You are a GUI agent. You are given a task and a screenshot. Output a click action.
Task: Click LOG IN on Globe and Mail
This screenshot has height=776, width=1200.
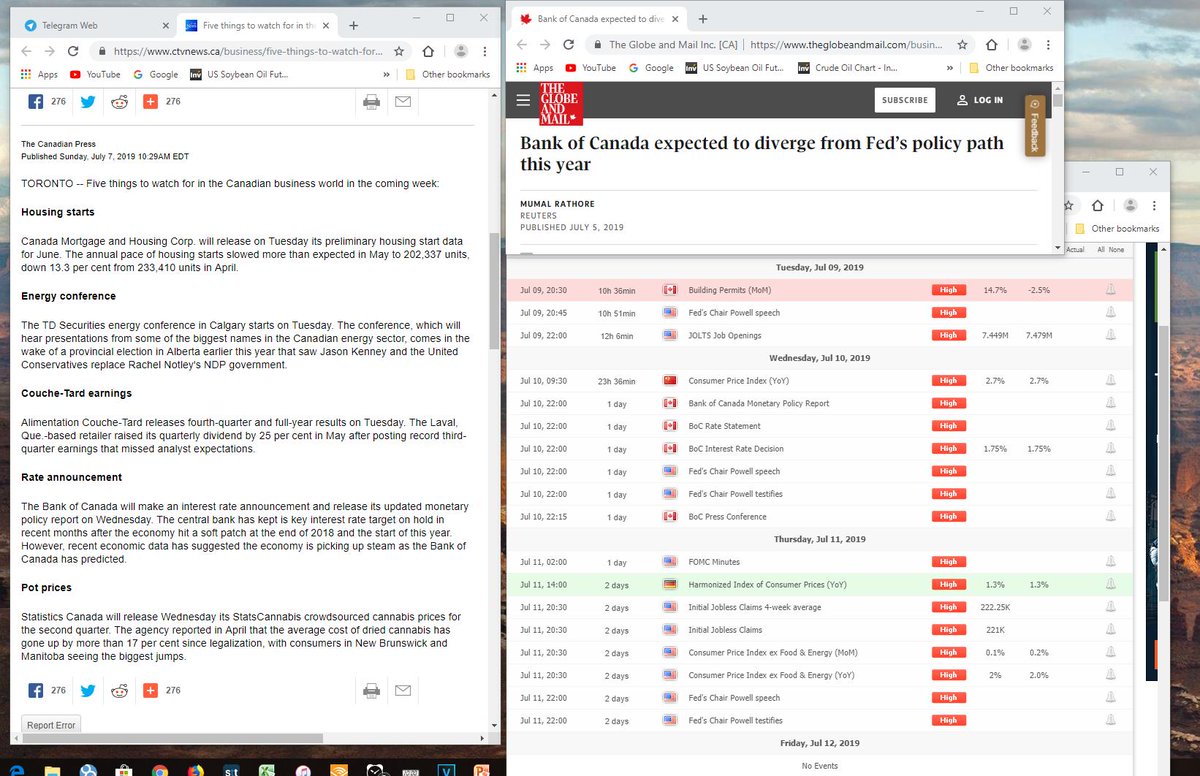coord(979,100)
